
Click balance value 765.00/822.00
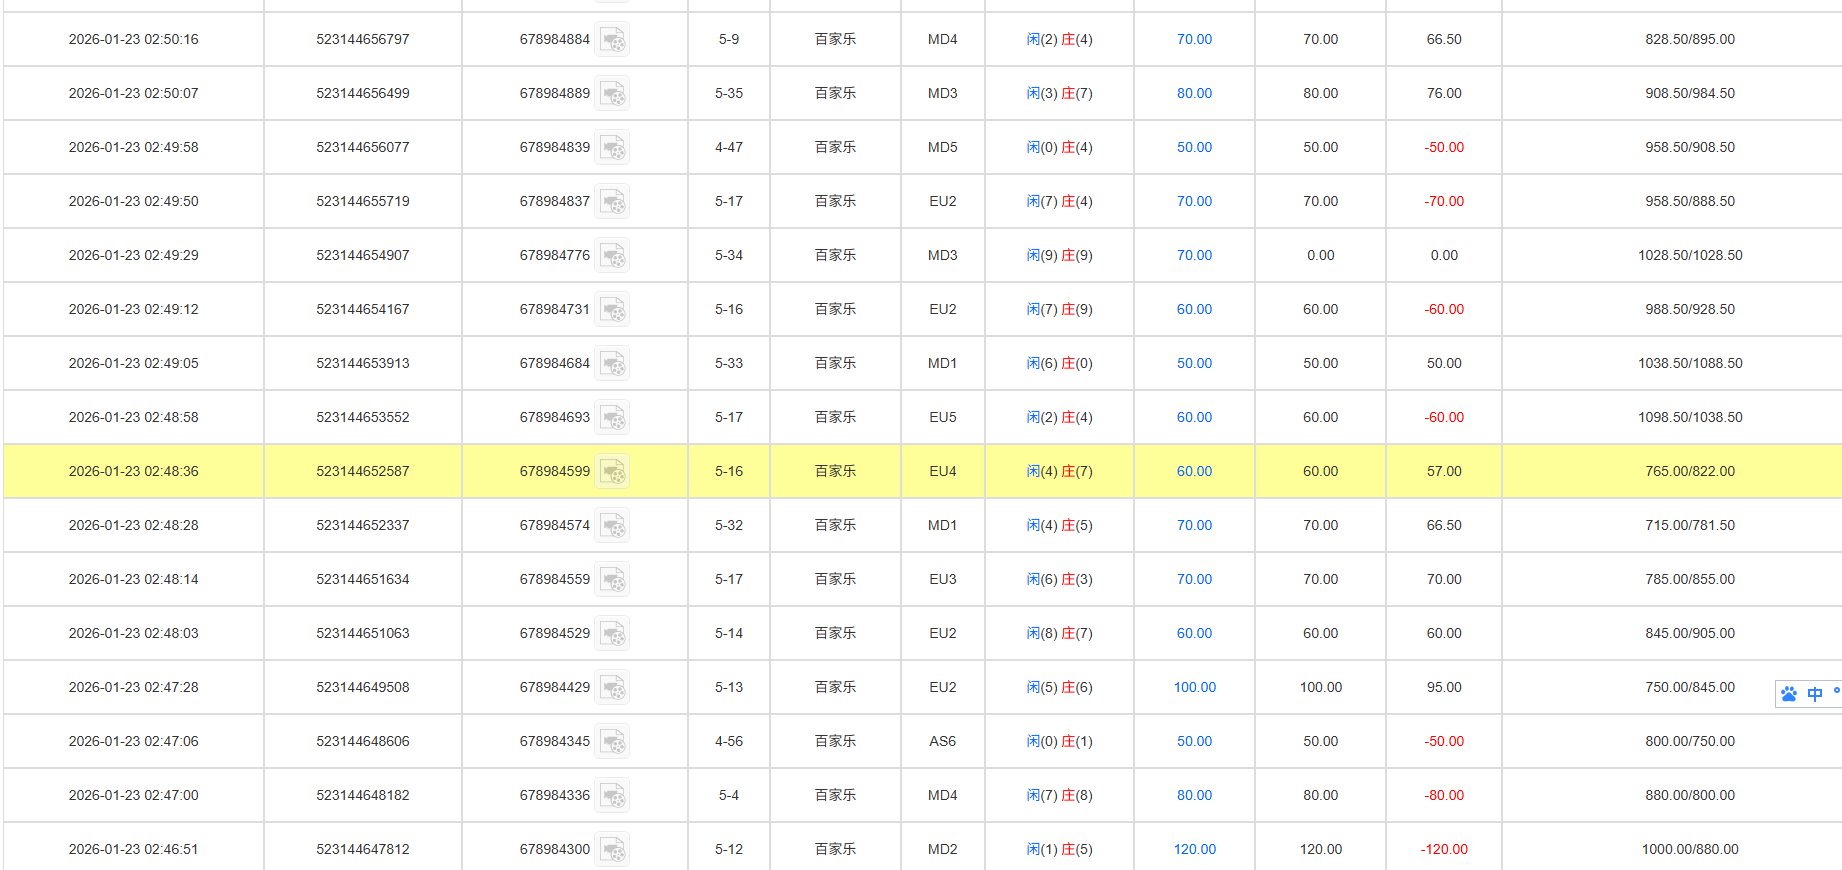(x=1690, y=472)
